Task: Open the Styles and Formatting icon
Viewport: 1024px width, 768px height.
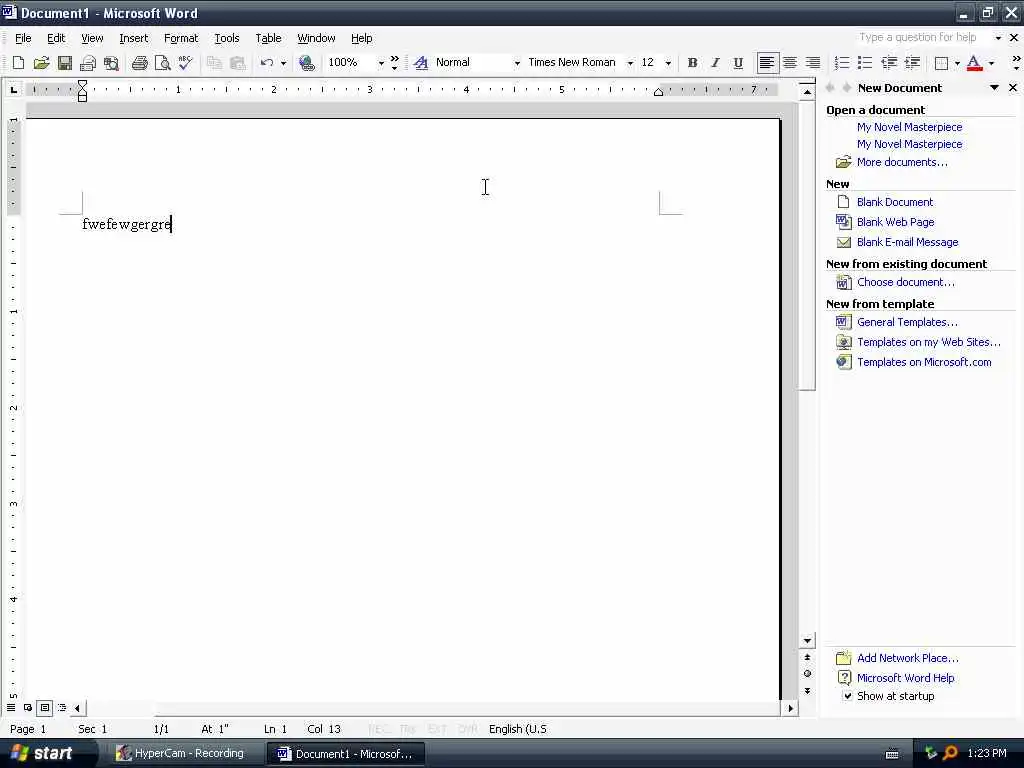Action: pos(421,63)
